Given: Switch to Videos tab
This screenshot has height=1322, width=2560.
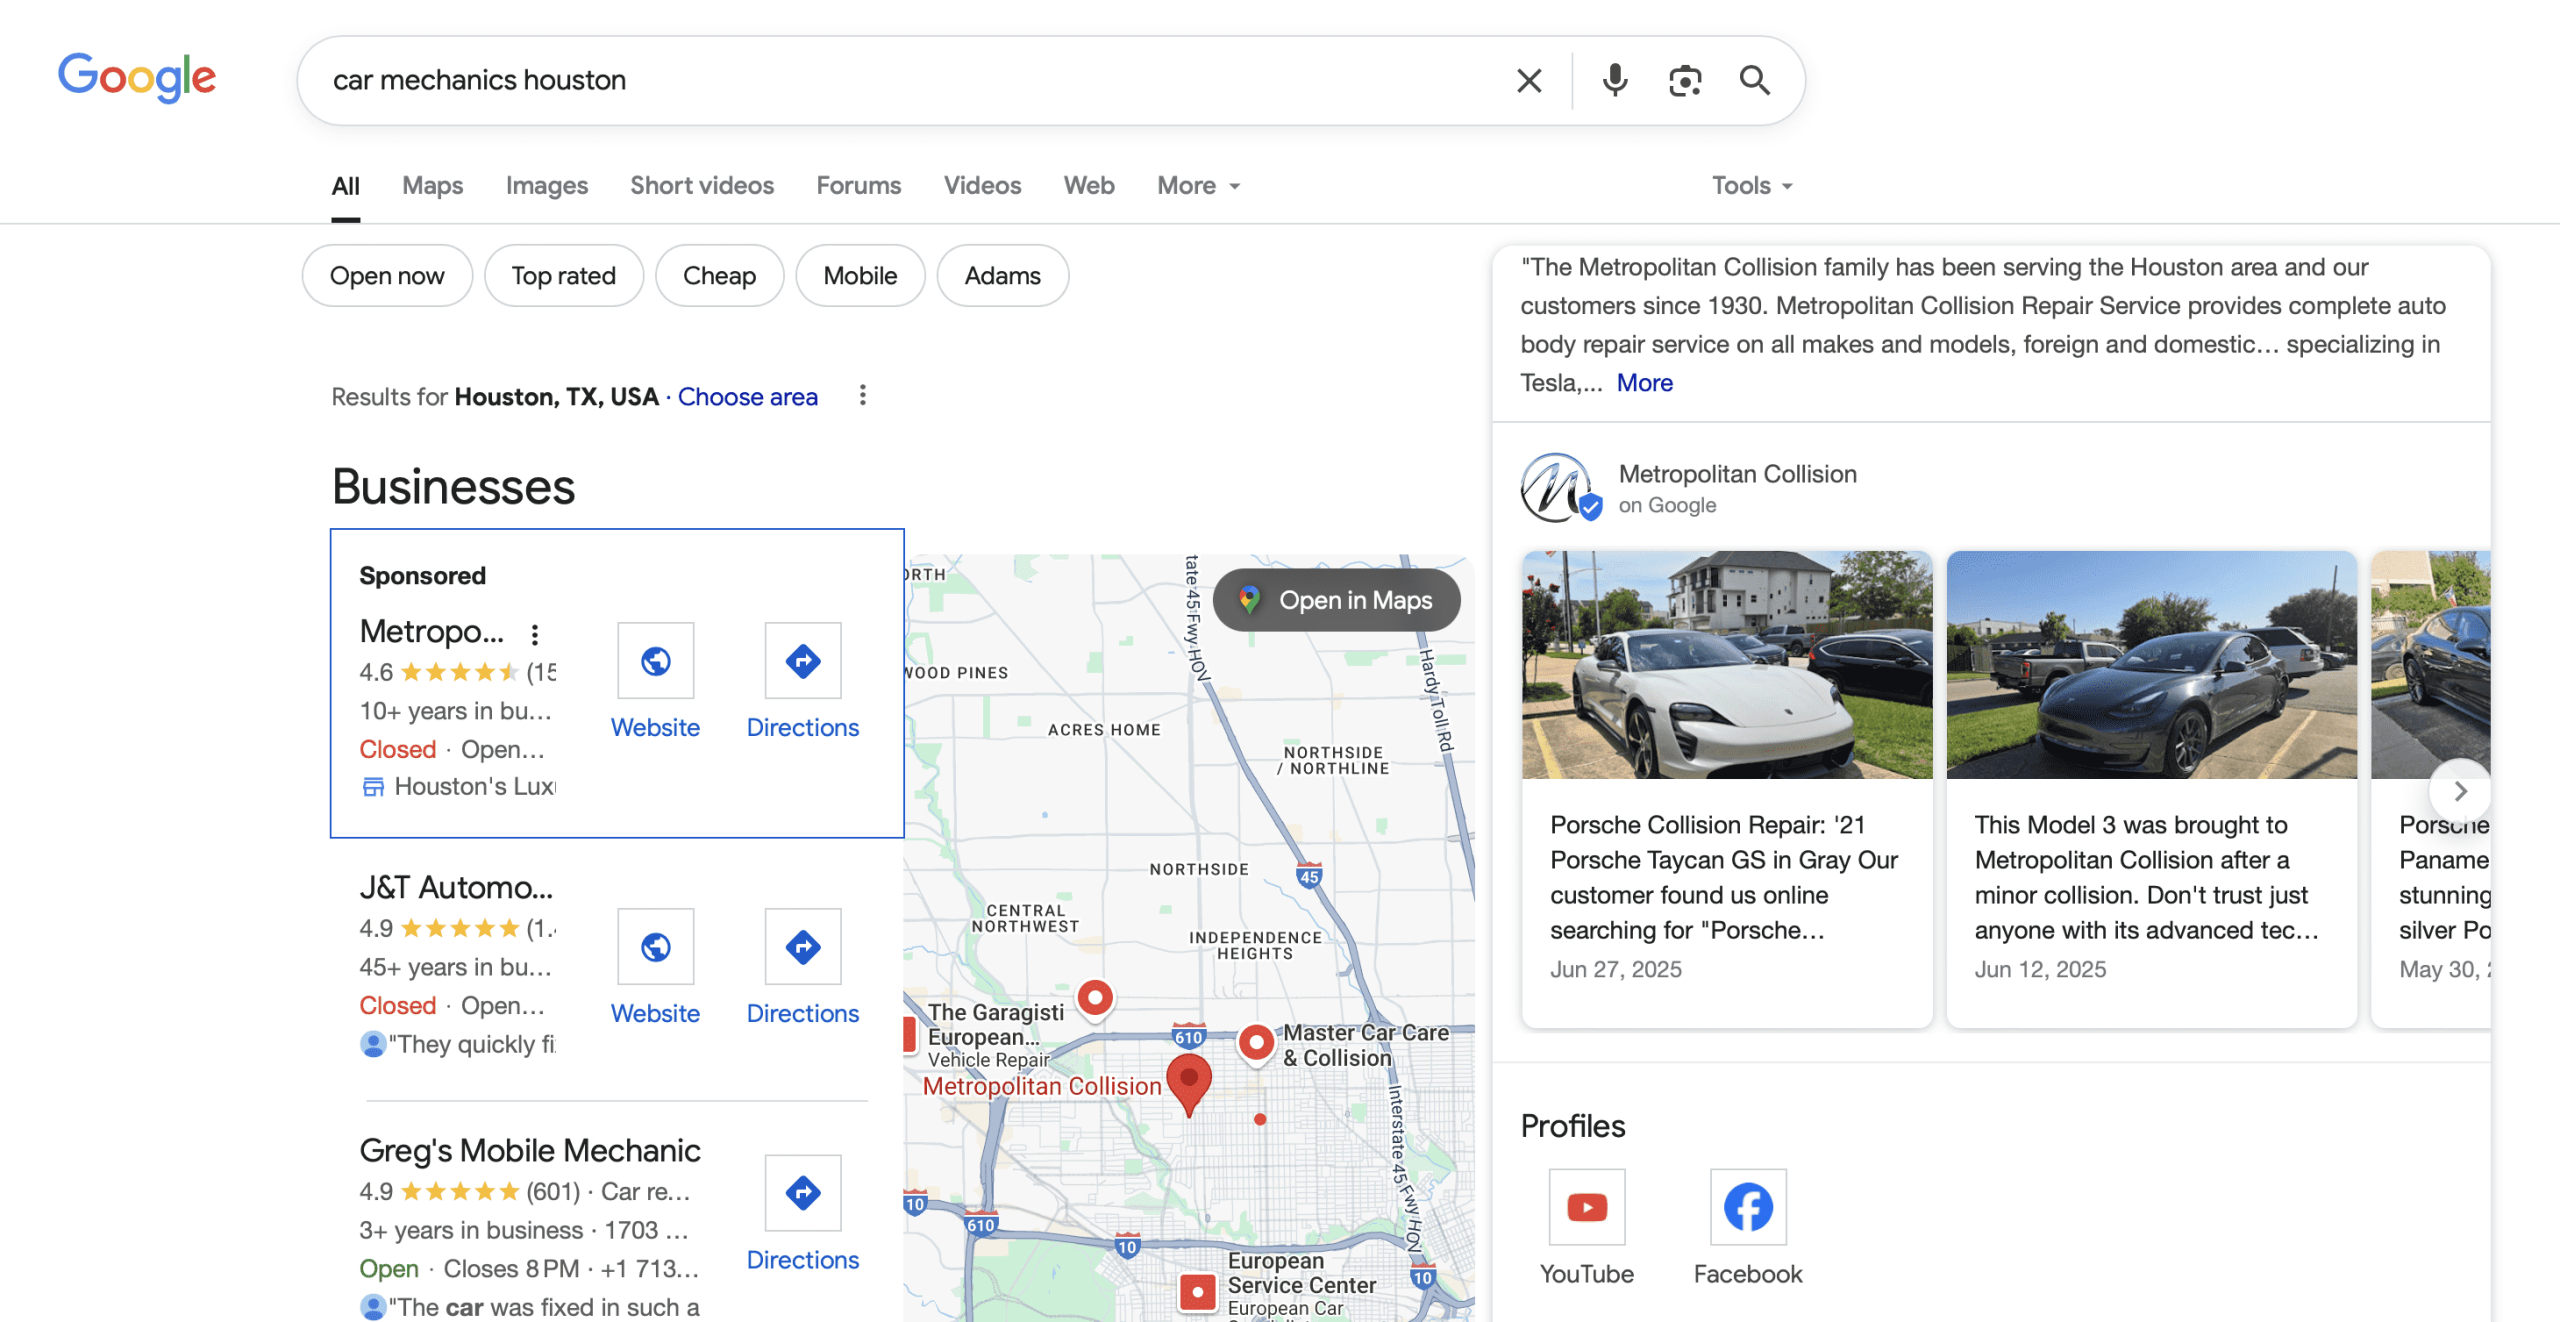Looking at the screenshot, I should [982, 185].
